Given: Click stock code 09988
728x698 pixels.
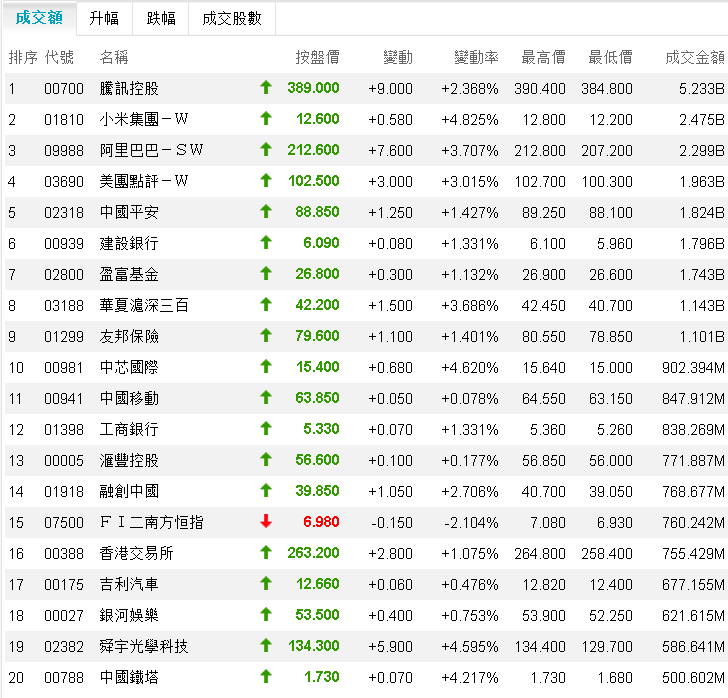Looking at the screenshot, I should point(64,150).
